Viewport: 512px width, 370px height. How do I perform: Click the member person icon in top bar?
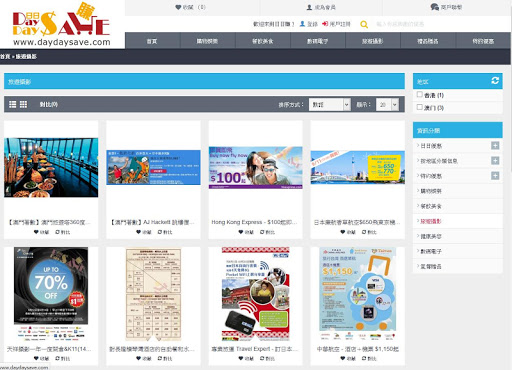[309, 7]
